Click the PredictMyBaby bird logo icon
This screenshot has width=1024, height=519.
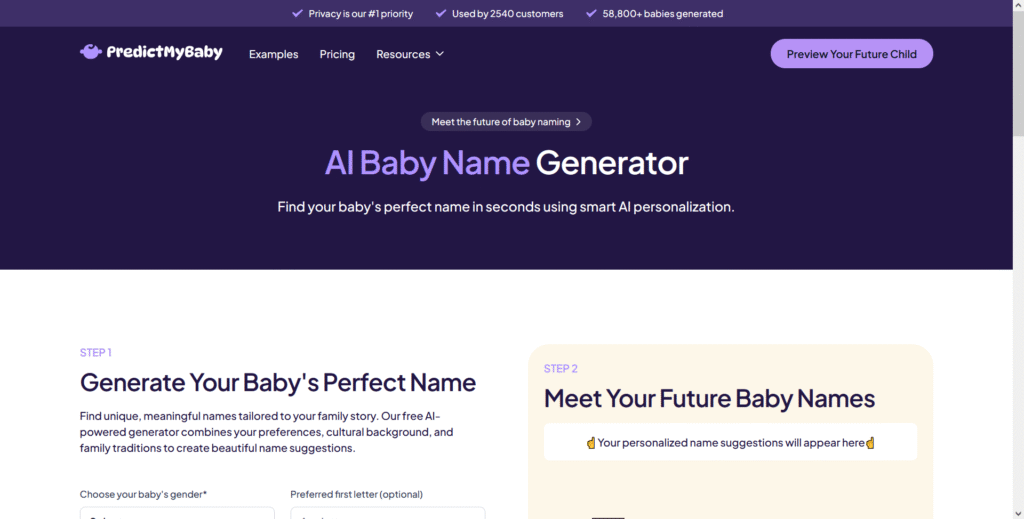[x=91, y=52]
